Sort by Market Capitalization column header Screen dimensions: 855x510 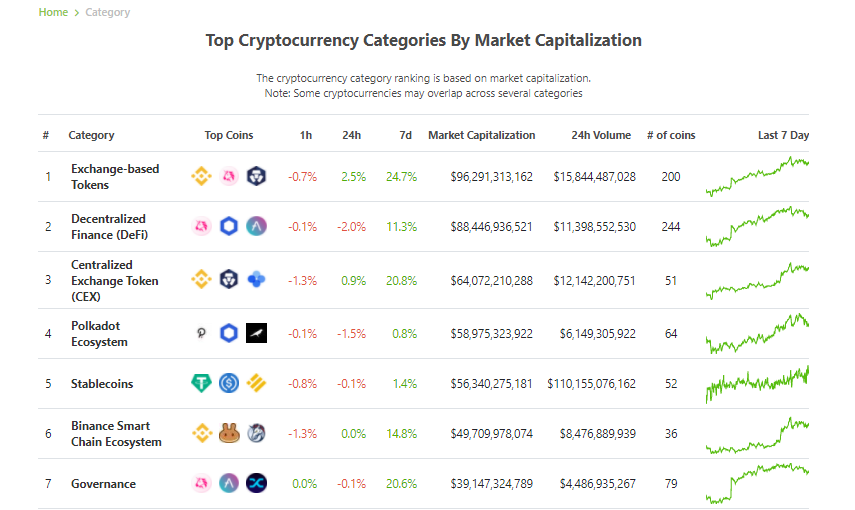(x=481, y=135)
